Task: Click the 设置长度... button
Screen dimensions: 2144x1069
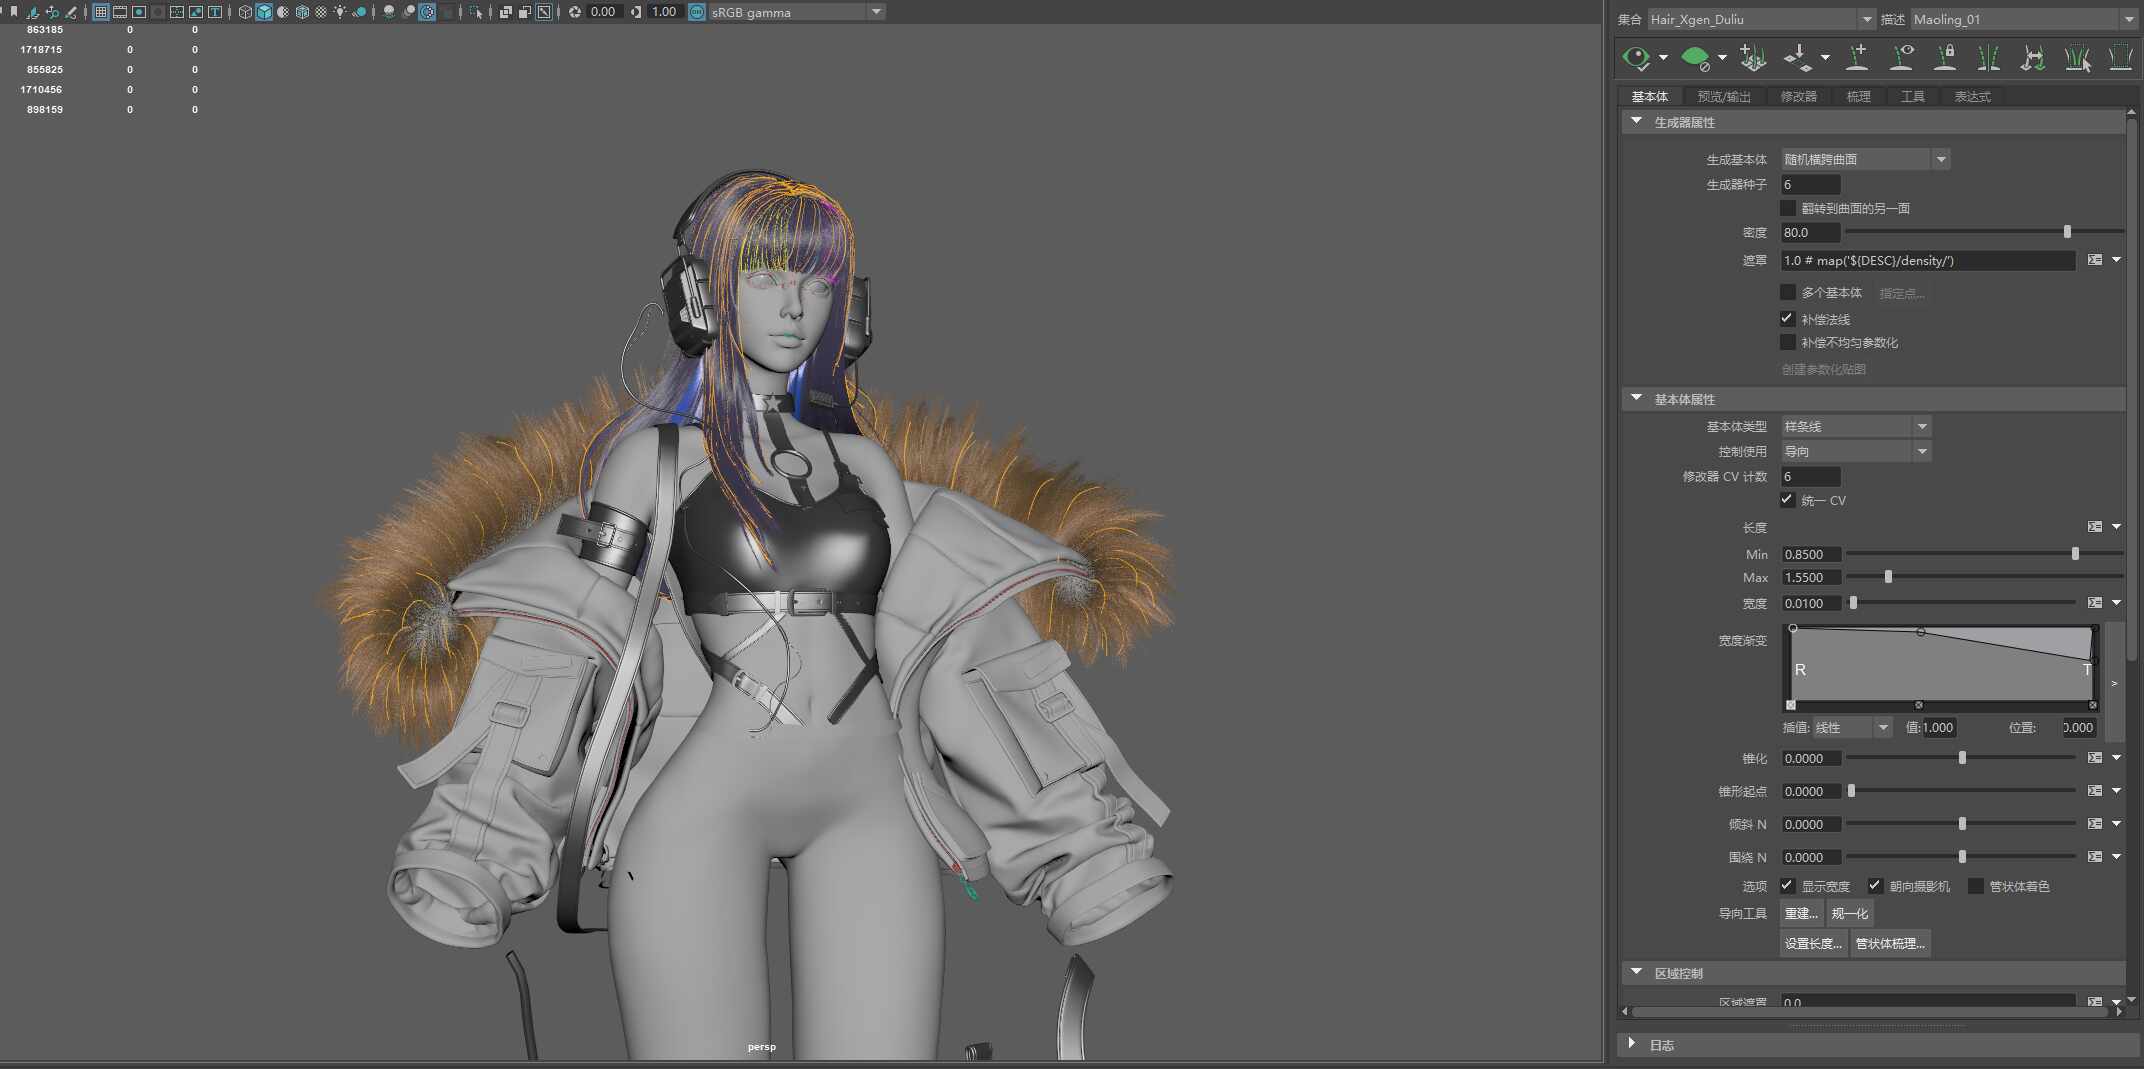Action: point(1813,943)
